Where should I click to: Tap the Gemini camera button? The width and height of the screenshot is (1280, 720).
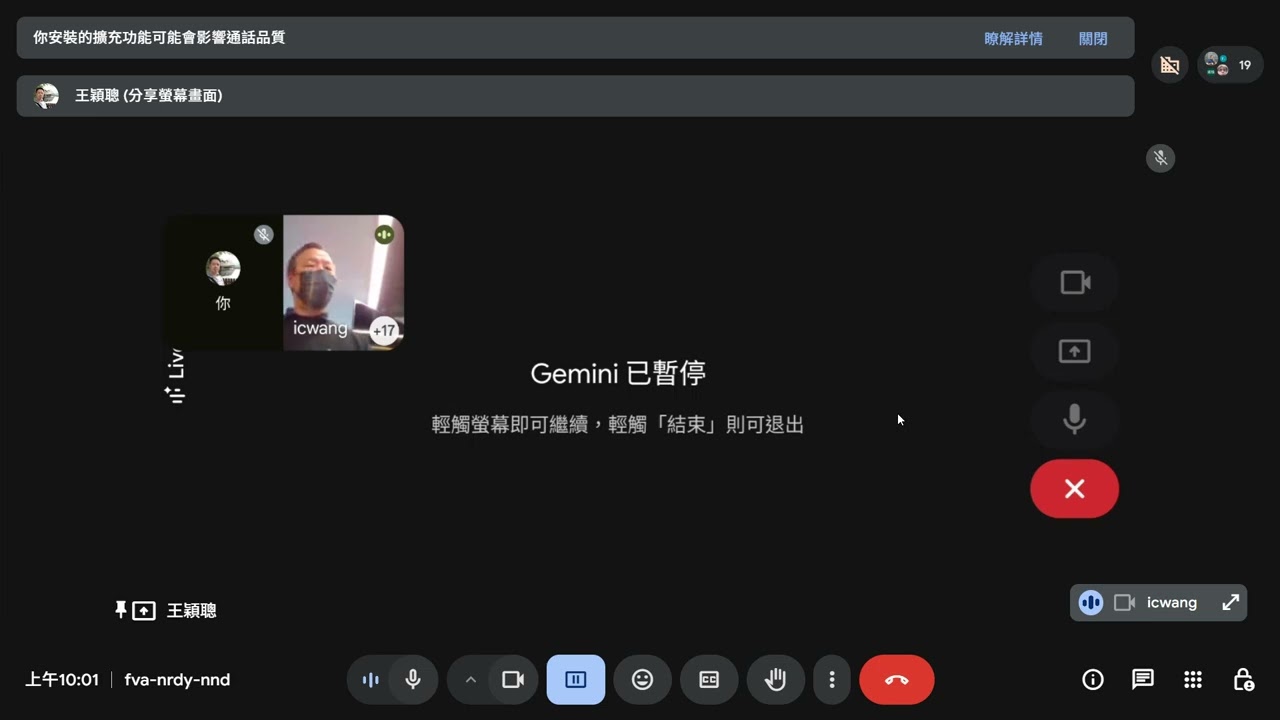(1074, 283)
